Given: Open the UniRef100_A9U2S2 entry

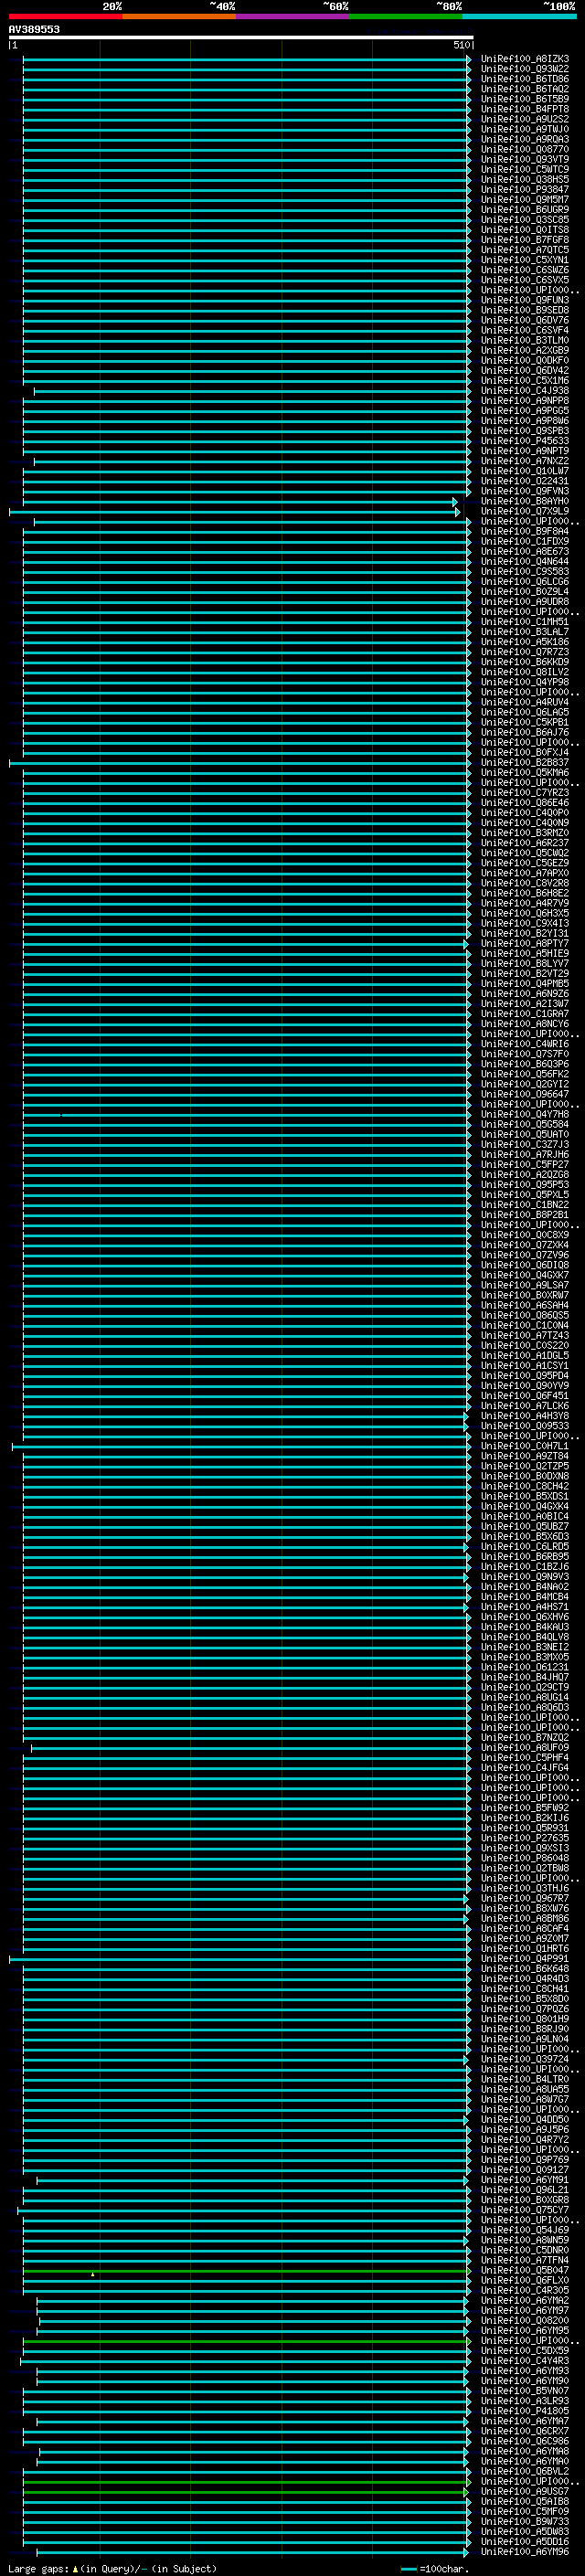Looking at the screenshot, I should tap(524, 120).
